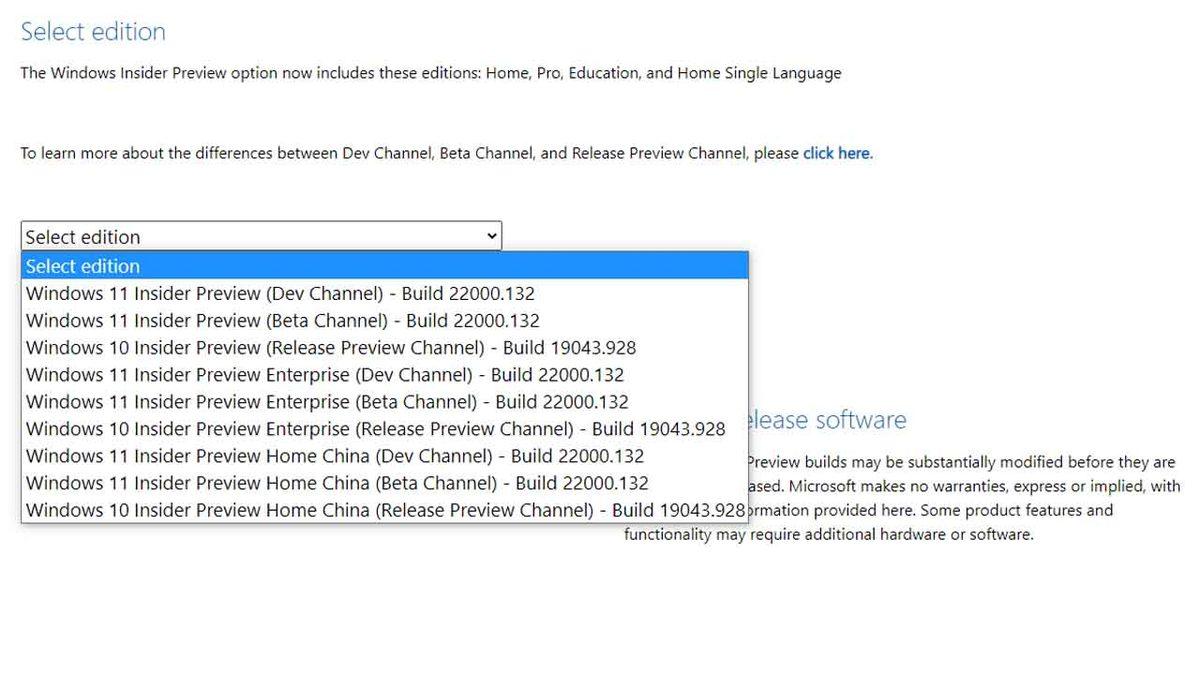Image resolution: width=1200 pixels, height=675 pixels.
Task: Click the Select edition heading
Action: [x=92, y=32]
